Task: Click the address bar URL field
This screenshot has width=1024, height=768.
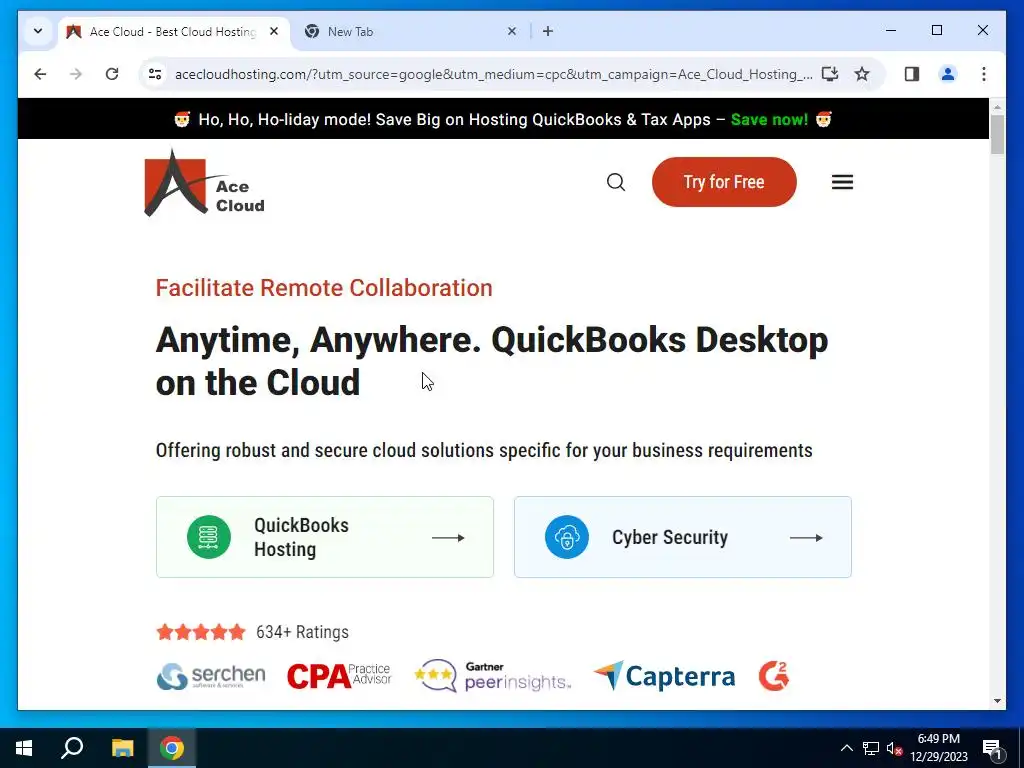Action: click(x=493, y=74)
